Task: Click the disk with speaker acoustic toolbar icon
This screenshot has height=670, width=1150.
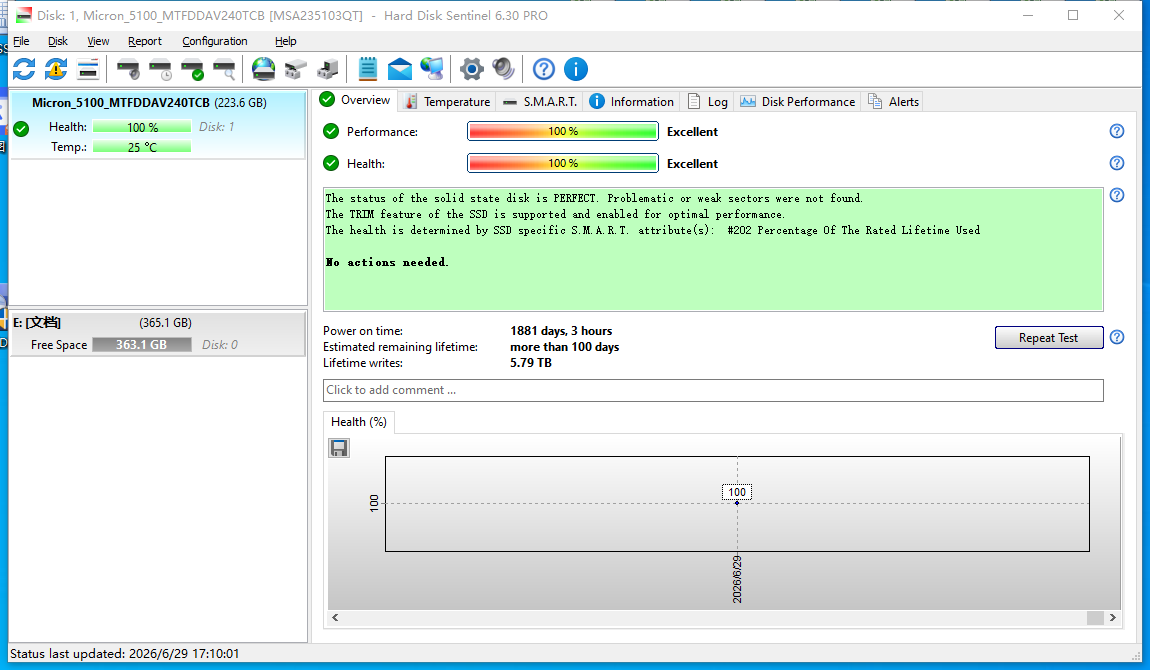Action: click(128, 70)
